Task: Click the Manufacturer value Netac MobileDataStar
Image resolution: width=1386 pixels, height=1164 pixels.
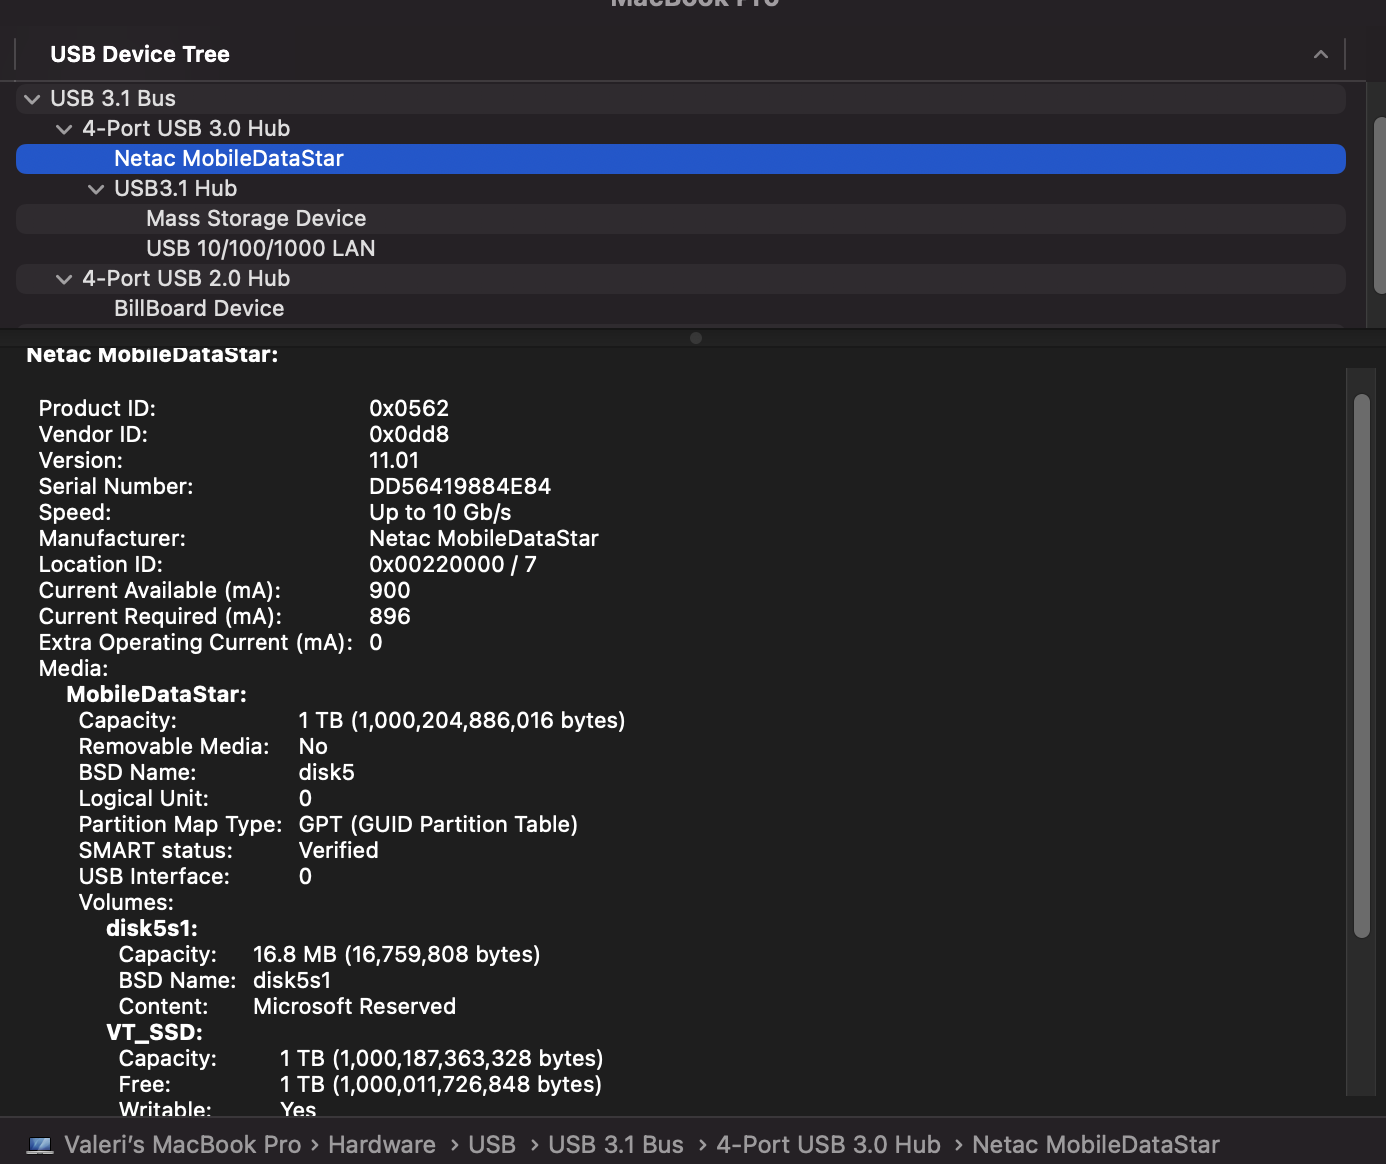Action: 484,539
